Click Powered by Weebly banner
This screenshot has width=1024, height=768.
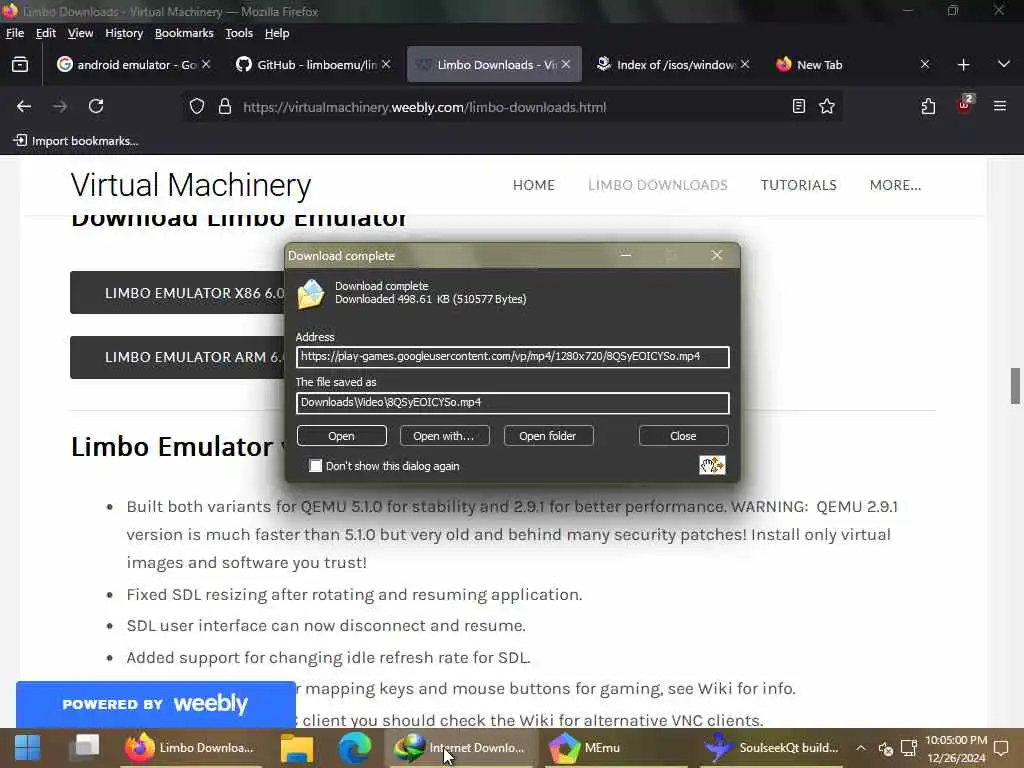point(155,704)
